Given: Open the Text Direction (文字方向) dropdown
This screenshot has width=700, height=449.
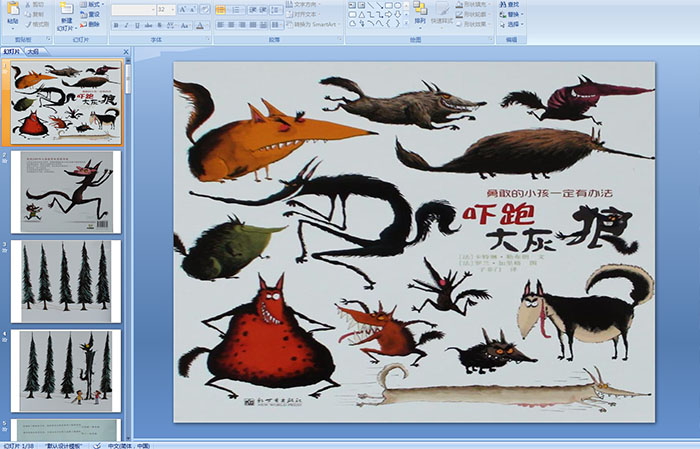Looking at the screenshot, I should coord(303,4).
